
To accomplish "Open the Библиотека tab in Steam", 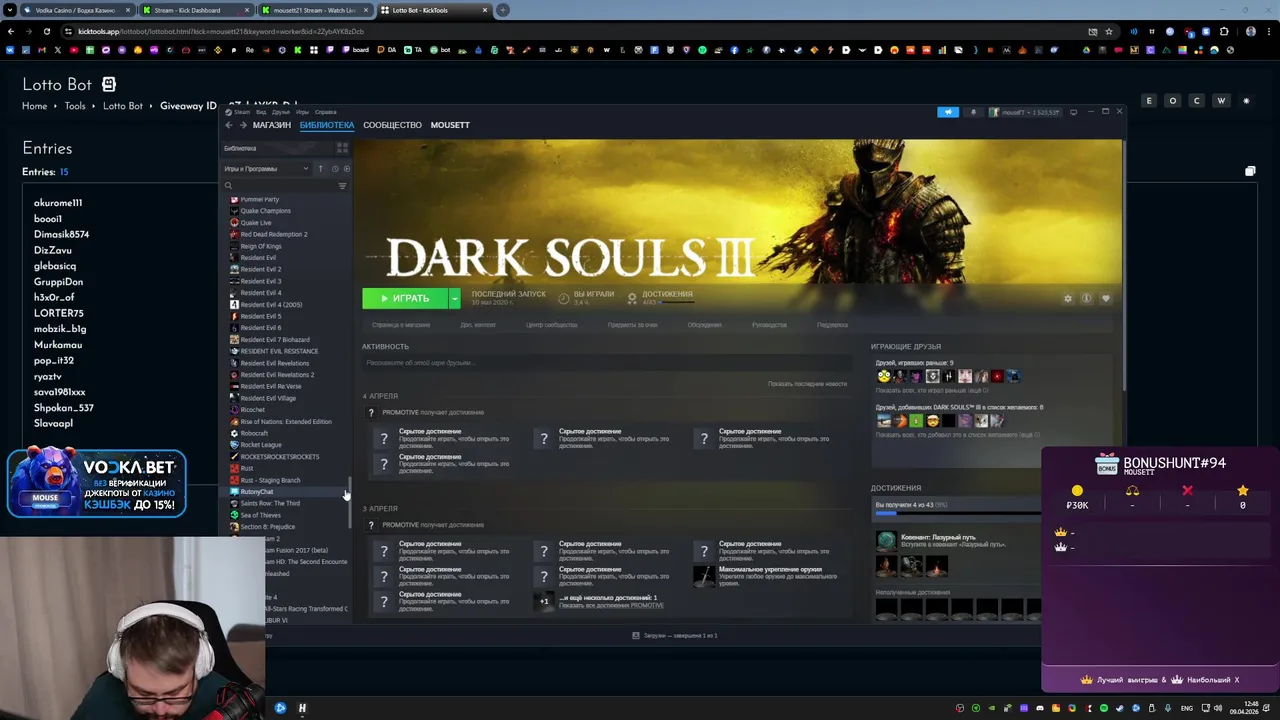I will point(327,125).
